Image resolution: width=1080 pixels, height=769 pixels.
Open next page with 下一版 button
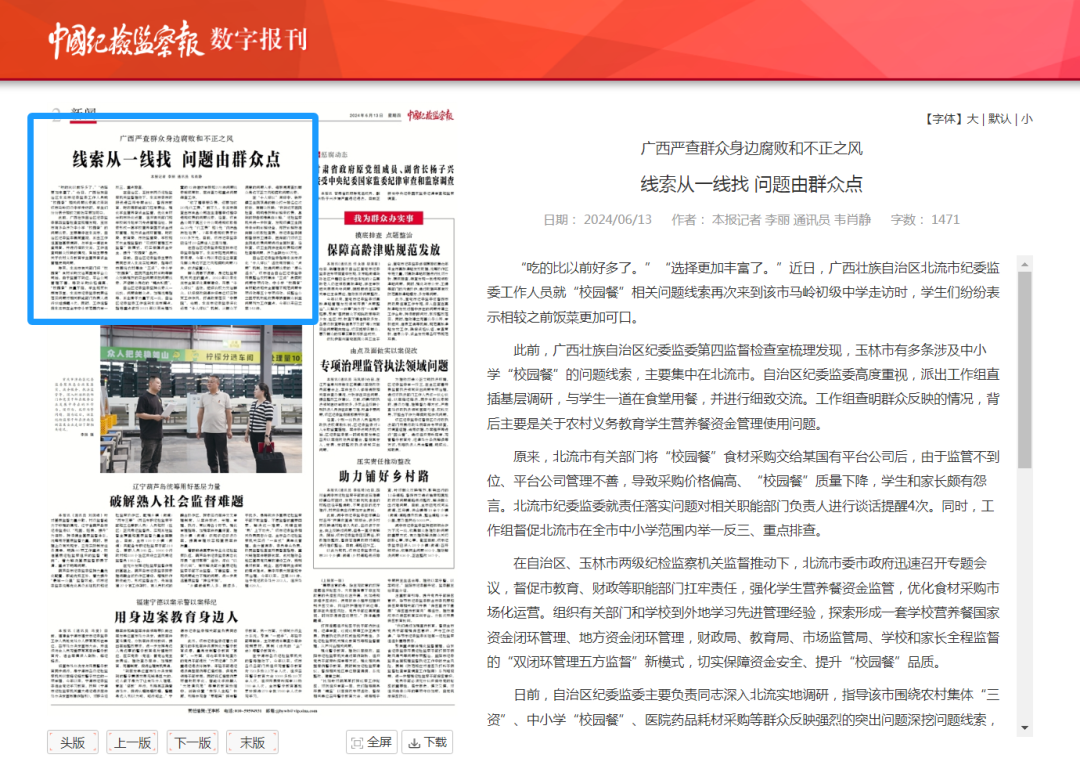coord(192,742)
